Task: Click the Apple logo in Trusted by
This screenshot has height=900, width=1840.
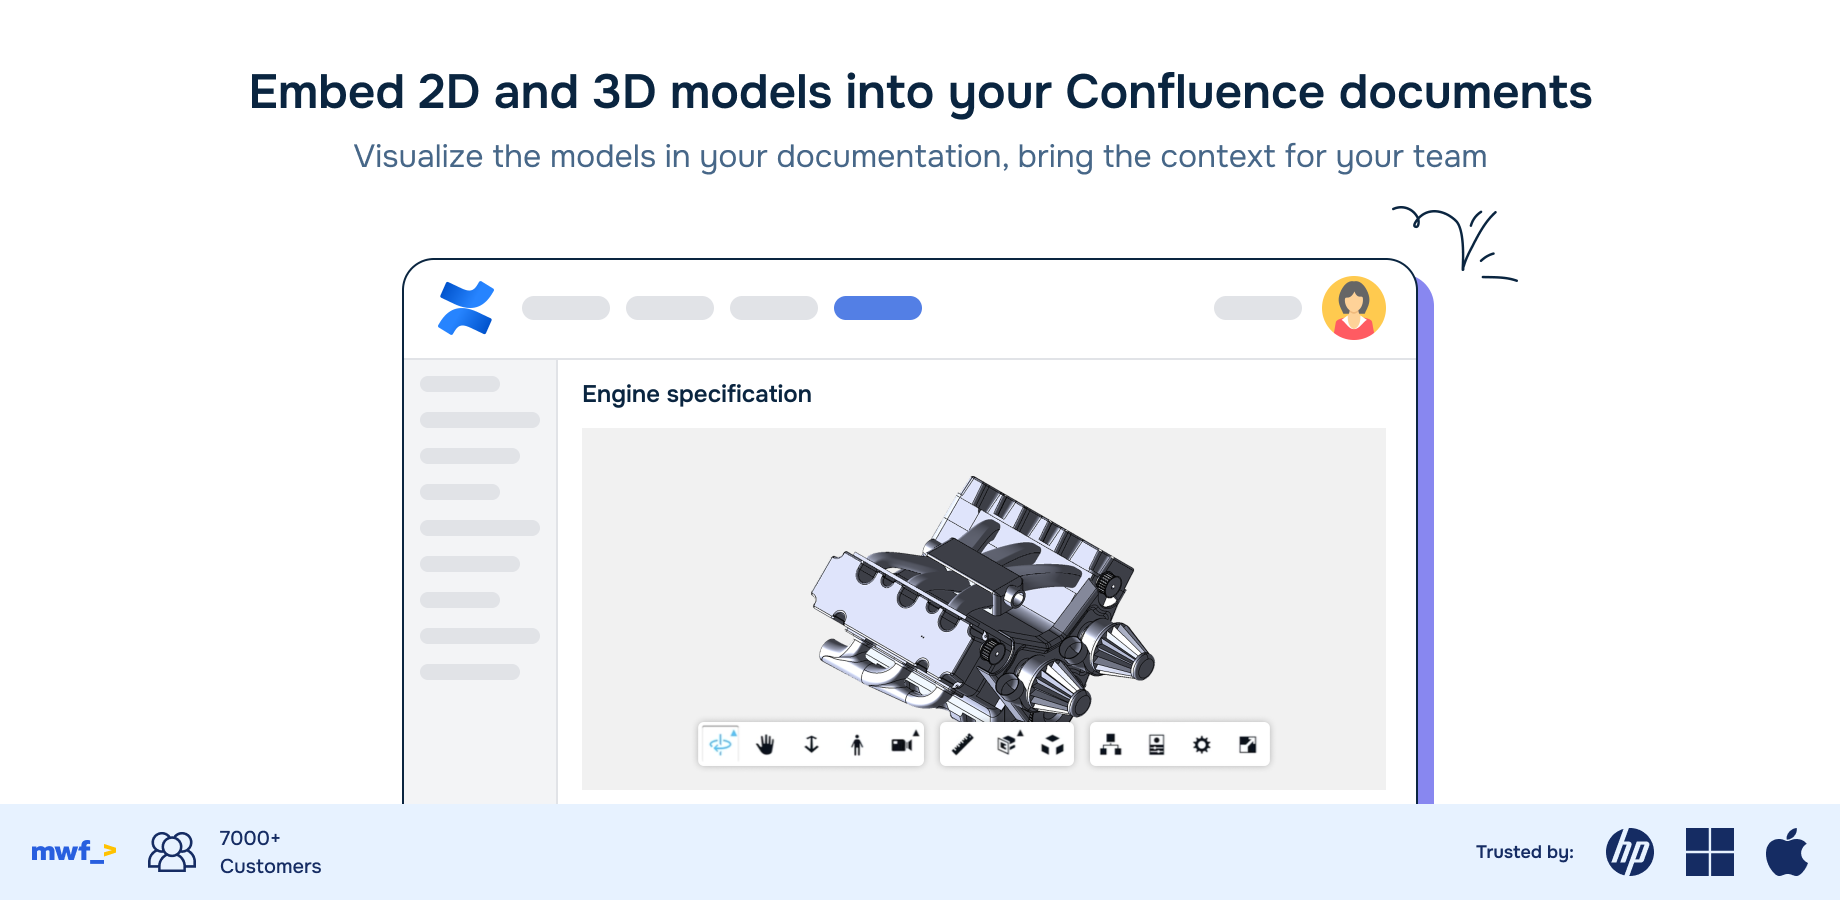Action: [1787, 852]
